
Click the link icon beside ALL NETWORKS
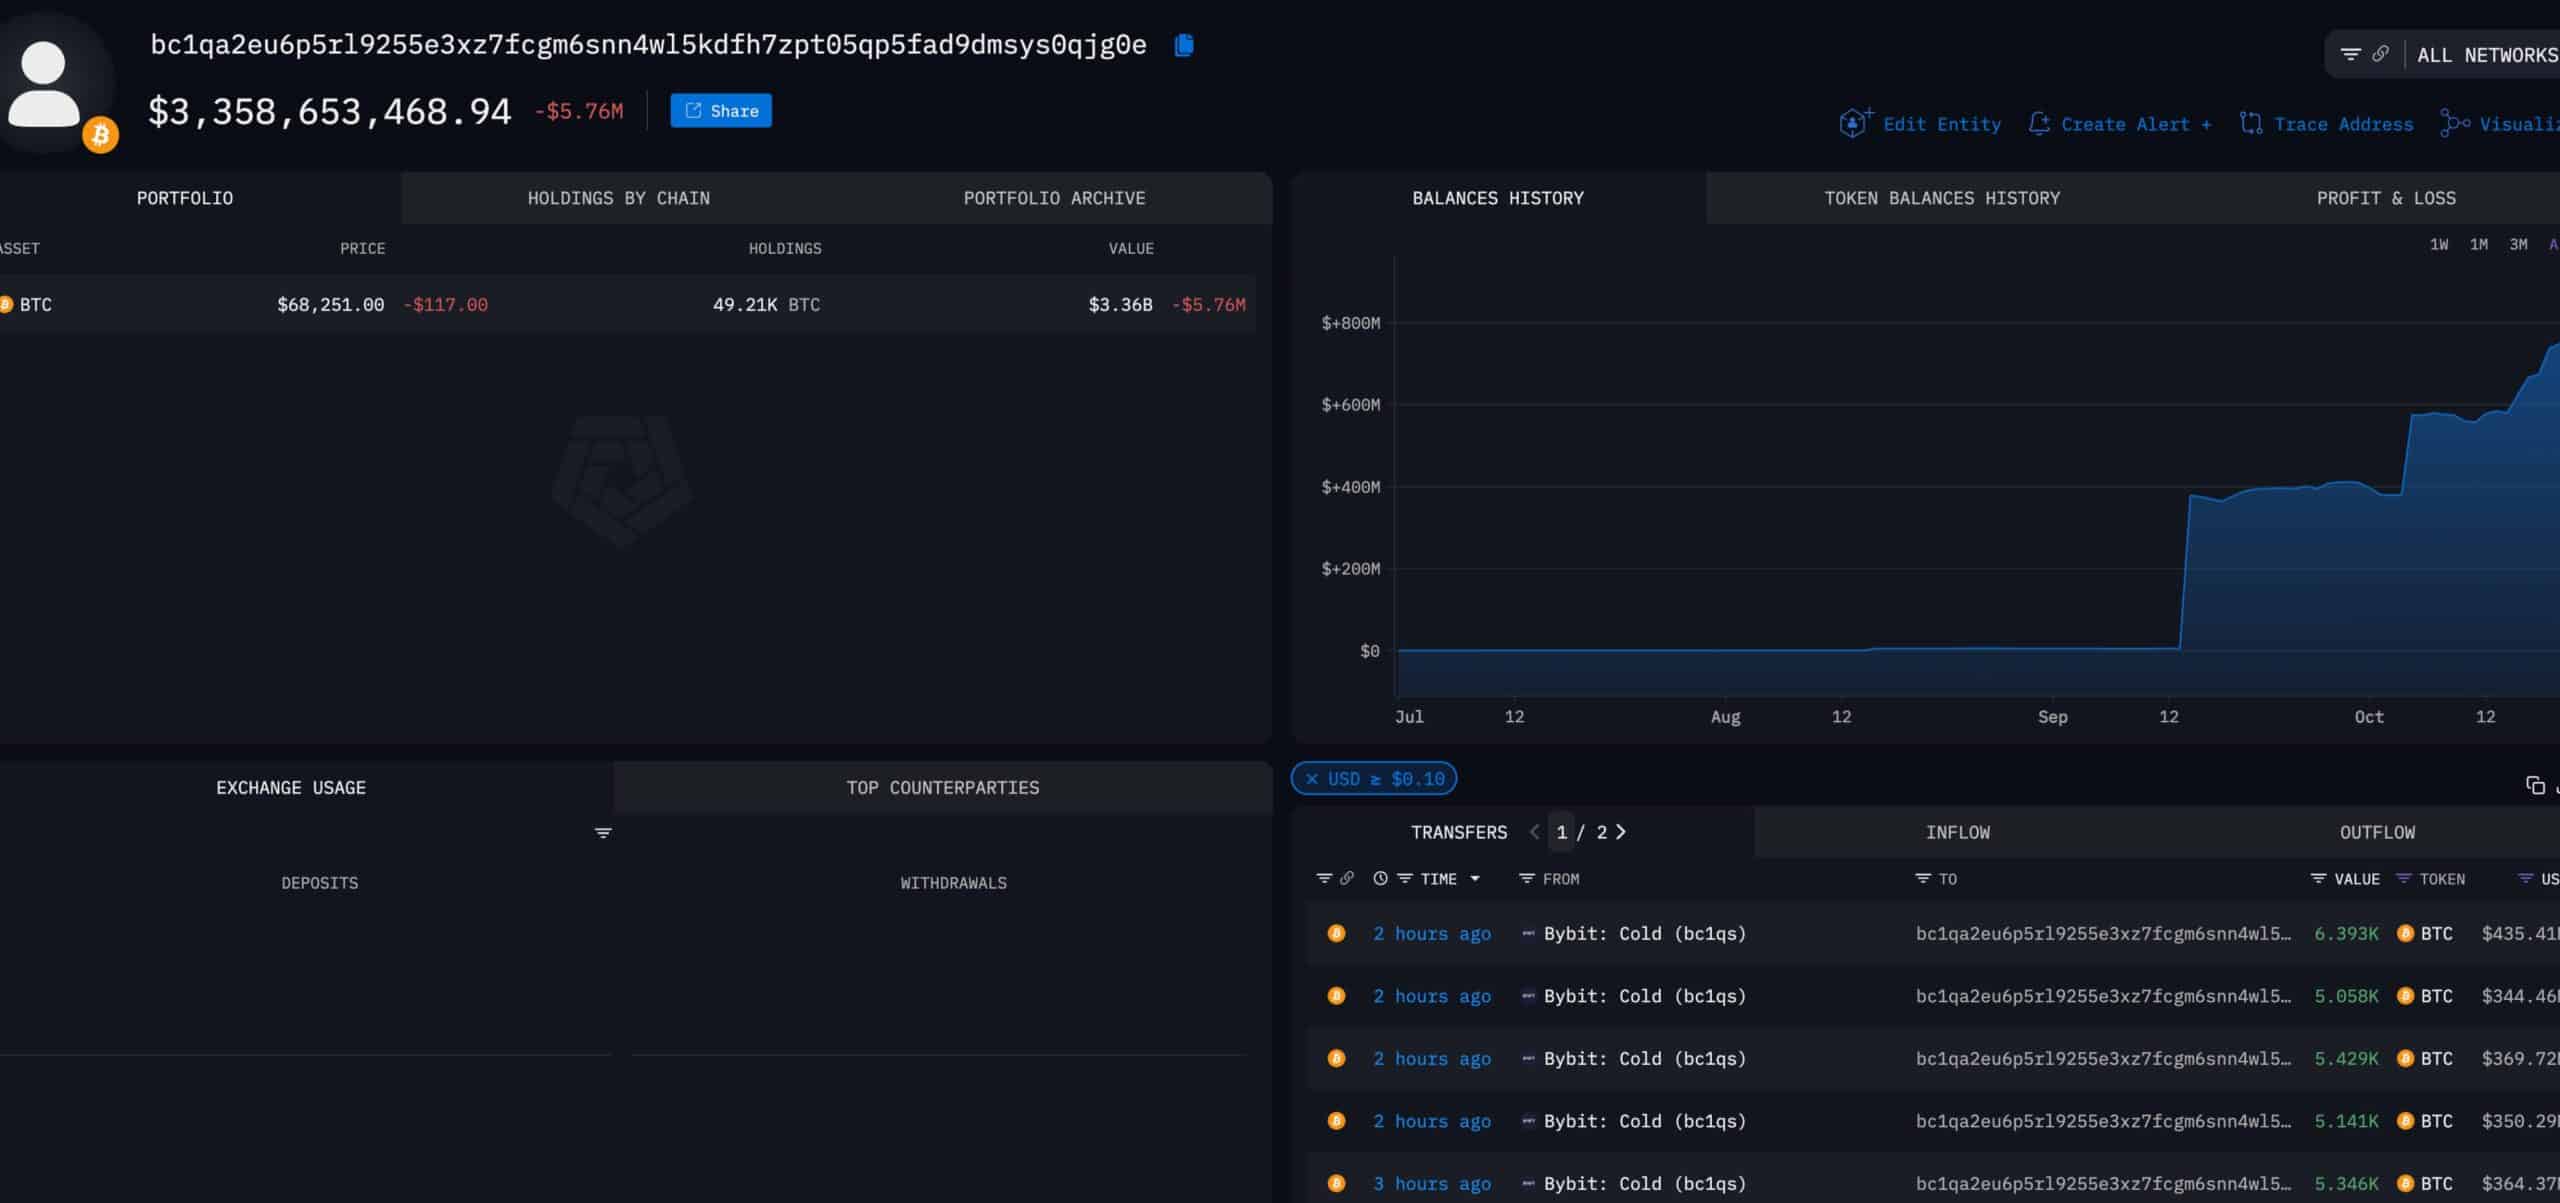pos(2381,54)
